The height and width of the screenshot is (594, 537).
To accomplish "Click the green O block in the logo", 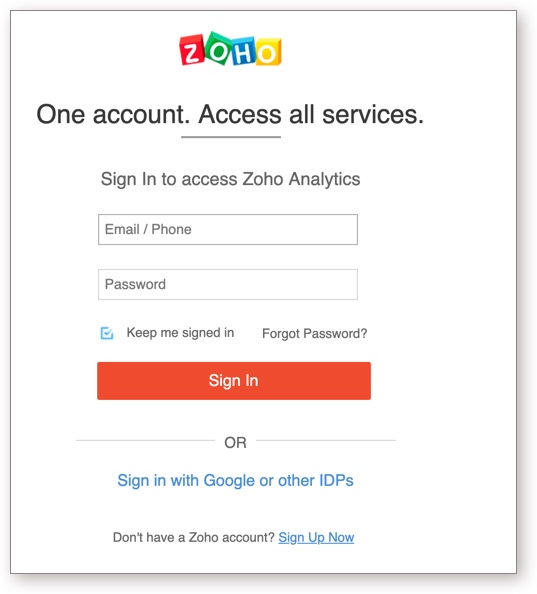I will tap(218, 48).
